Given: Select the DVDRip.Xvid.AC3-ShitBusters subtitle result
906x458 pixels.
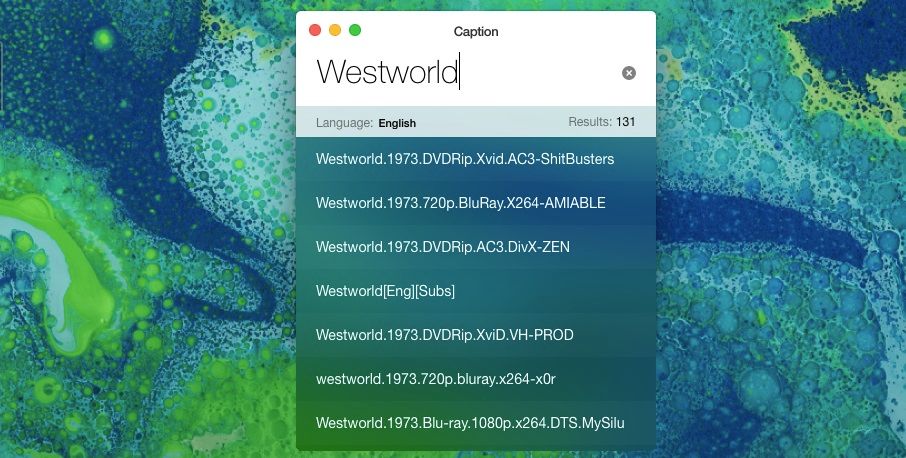Looking at the screenshot, I should (465, 159).
